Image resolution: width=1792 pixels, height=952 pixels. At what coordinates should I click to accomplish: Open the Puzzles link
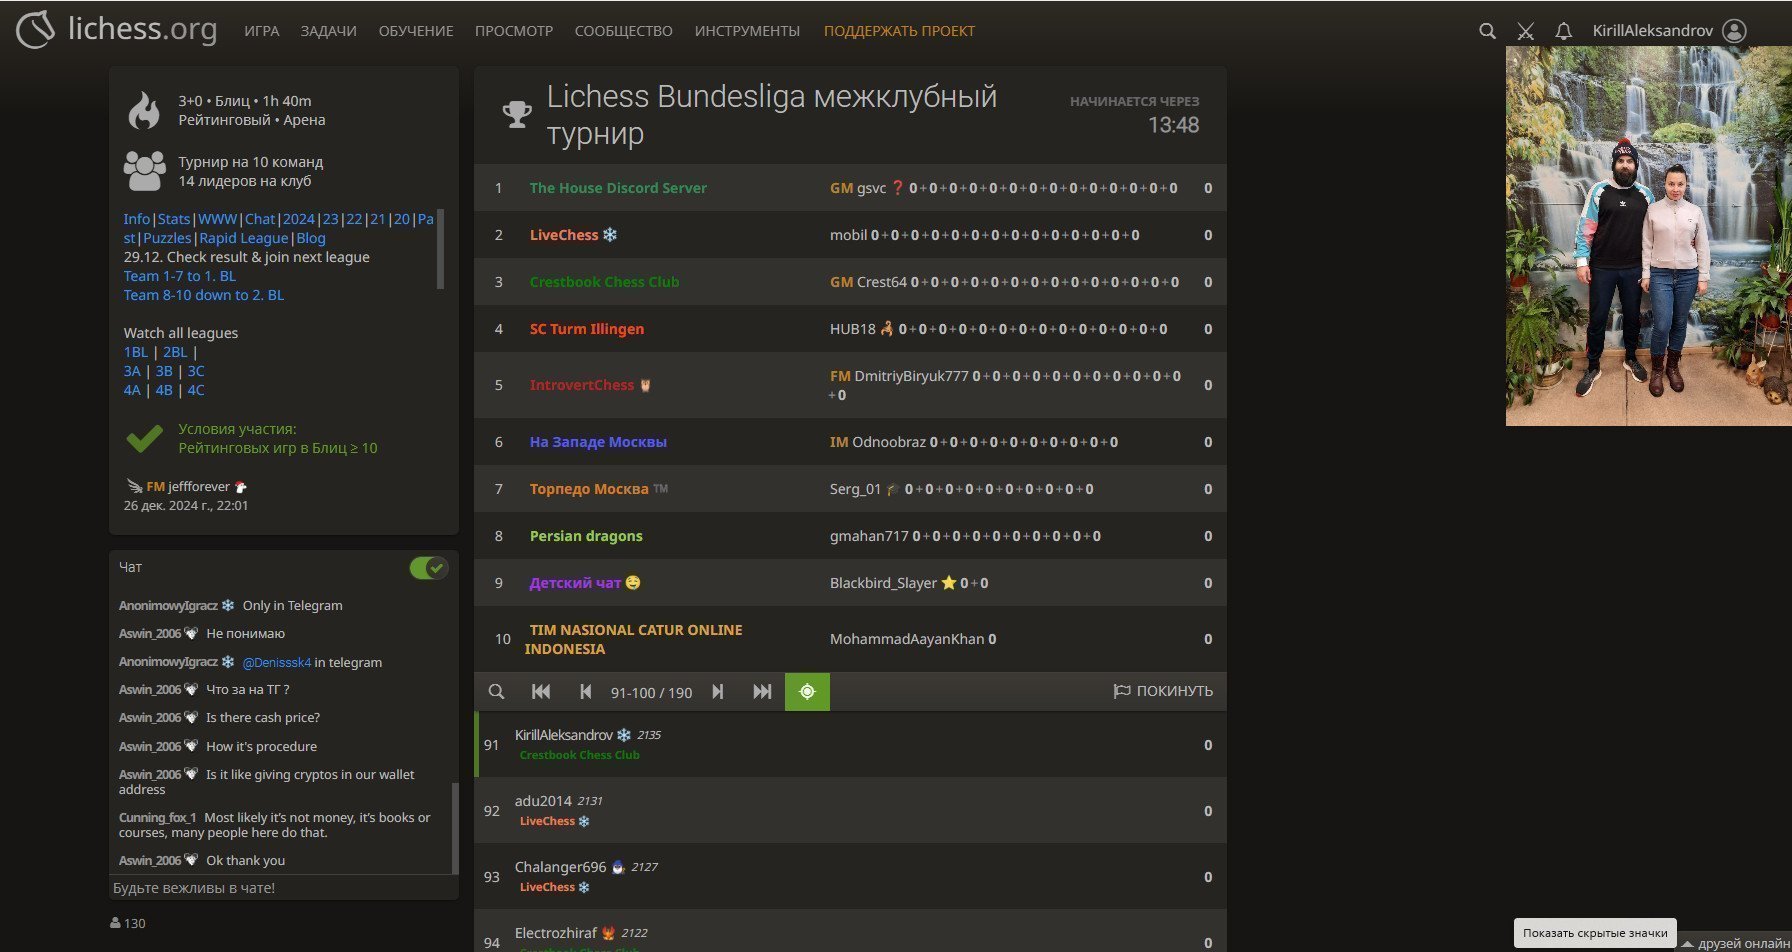167,238
